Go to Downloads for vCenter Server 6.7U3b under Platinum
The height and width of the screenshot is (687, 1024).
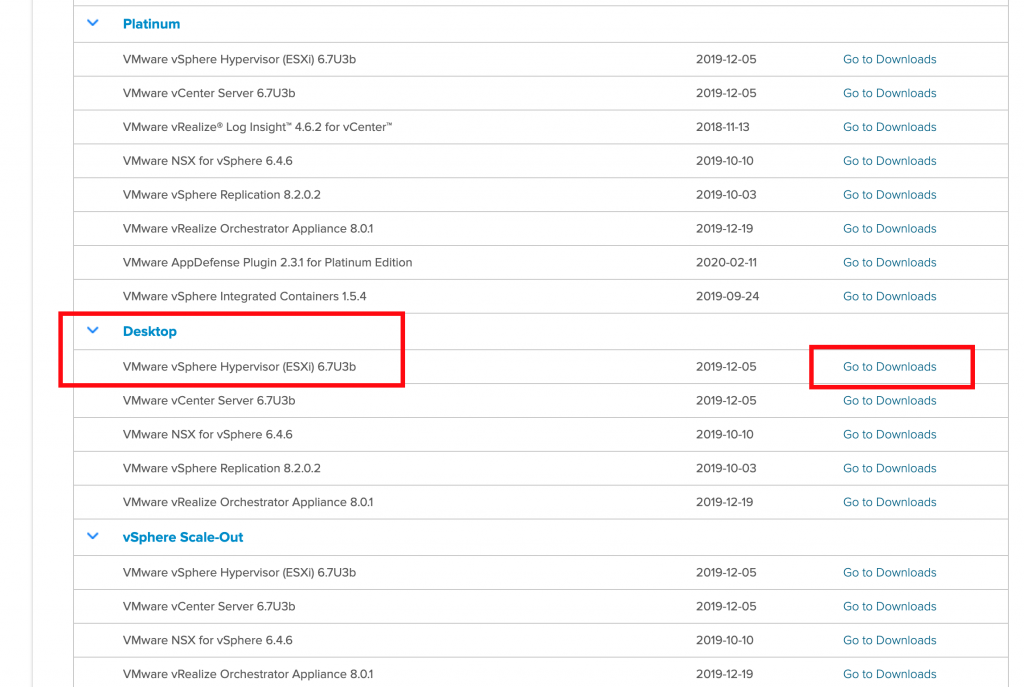(889, 93)
